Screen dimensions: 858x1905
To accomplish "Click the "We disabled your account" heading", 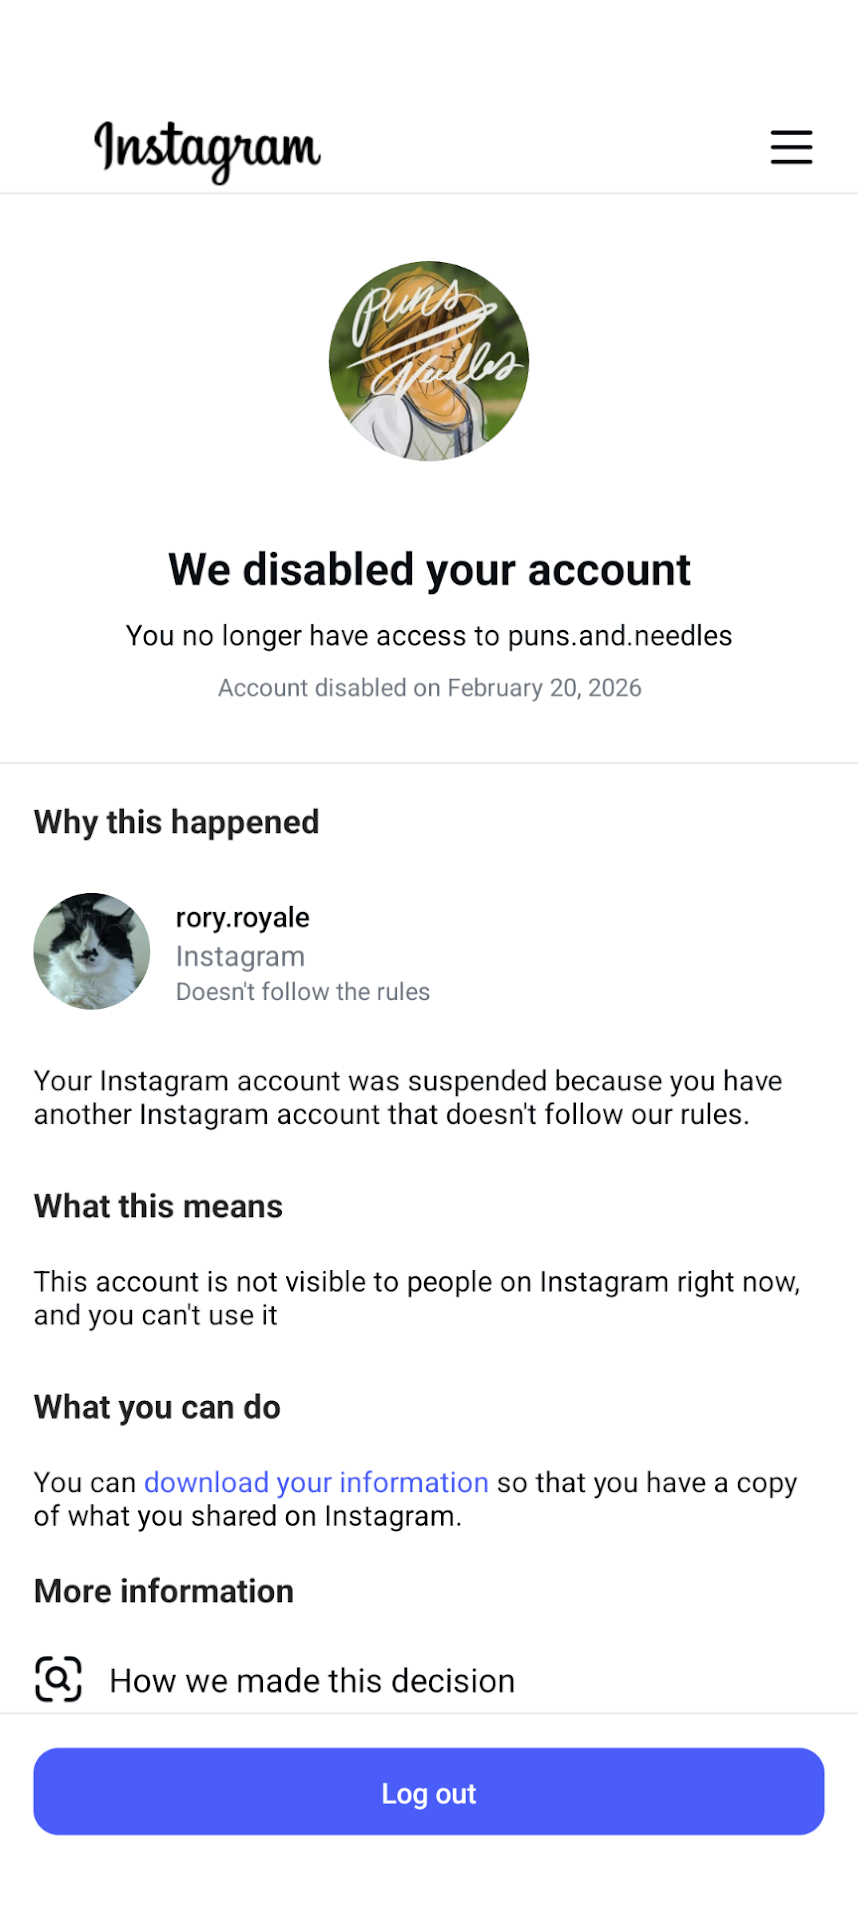I will point(429,570).
